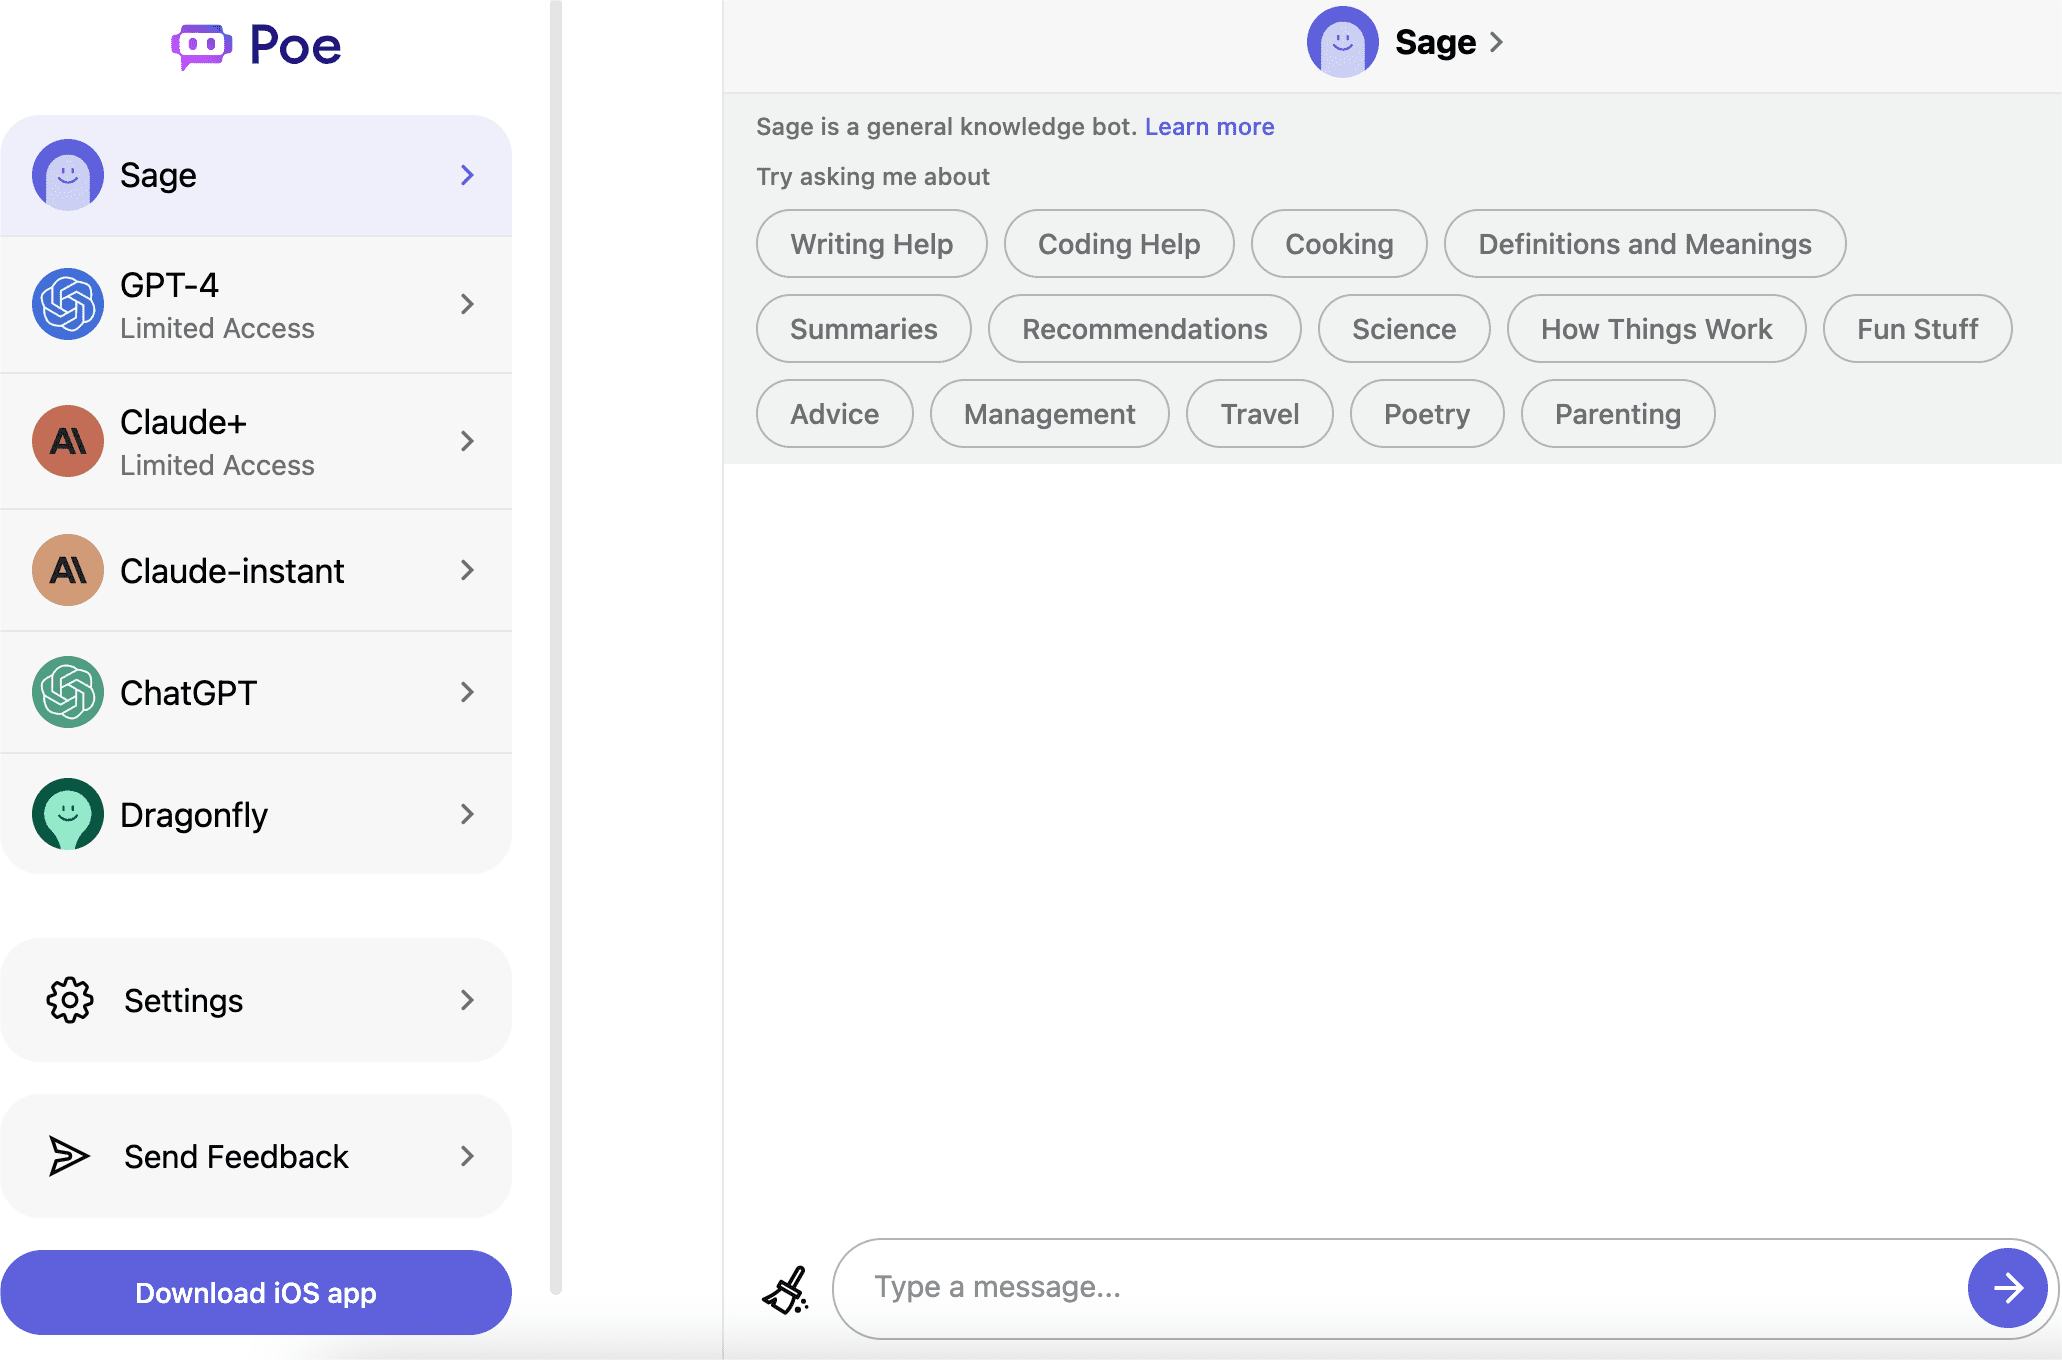The height and width of the screenshot is (1360, 2062).
Task: Click the Download iOS app button
Action: click(x=256, y=1293)
